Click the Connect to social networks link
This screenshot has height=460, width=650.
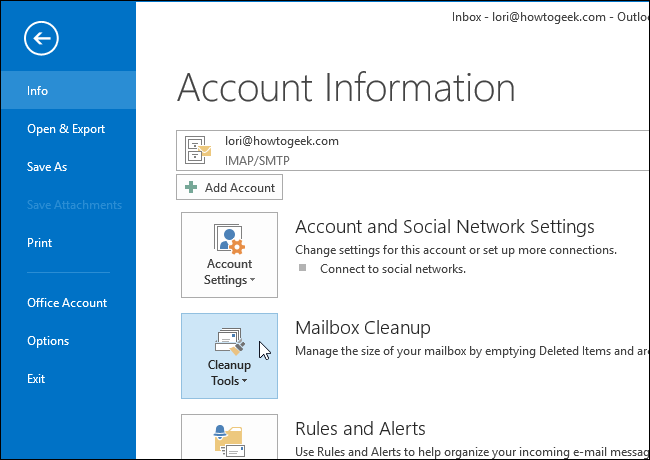point(392,269)
